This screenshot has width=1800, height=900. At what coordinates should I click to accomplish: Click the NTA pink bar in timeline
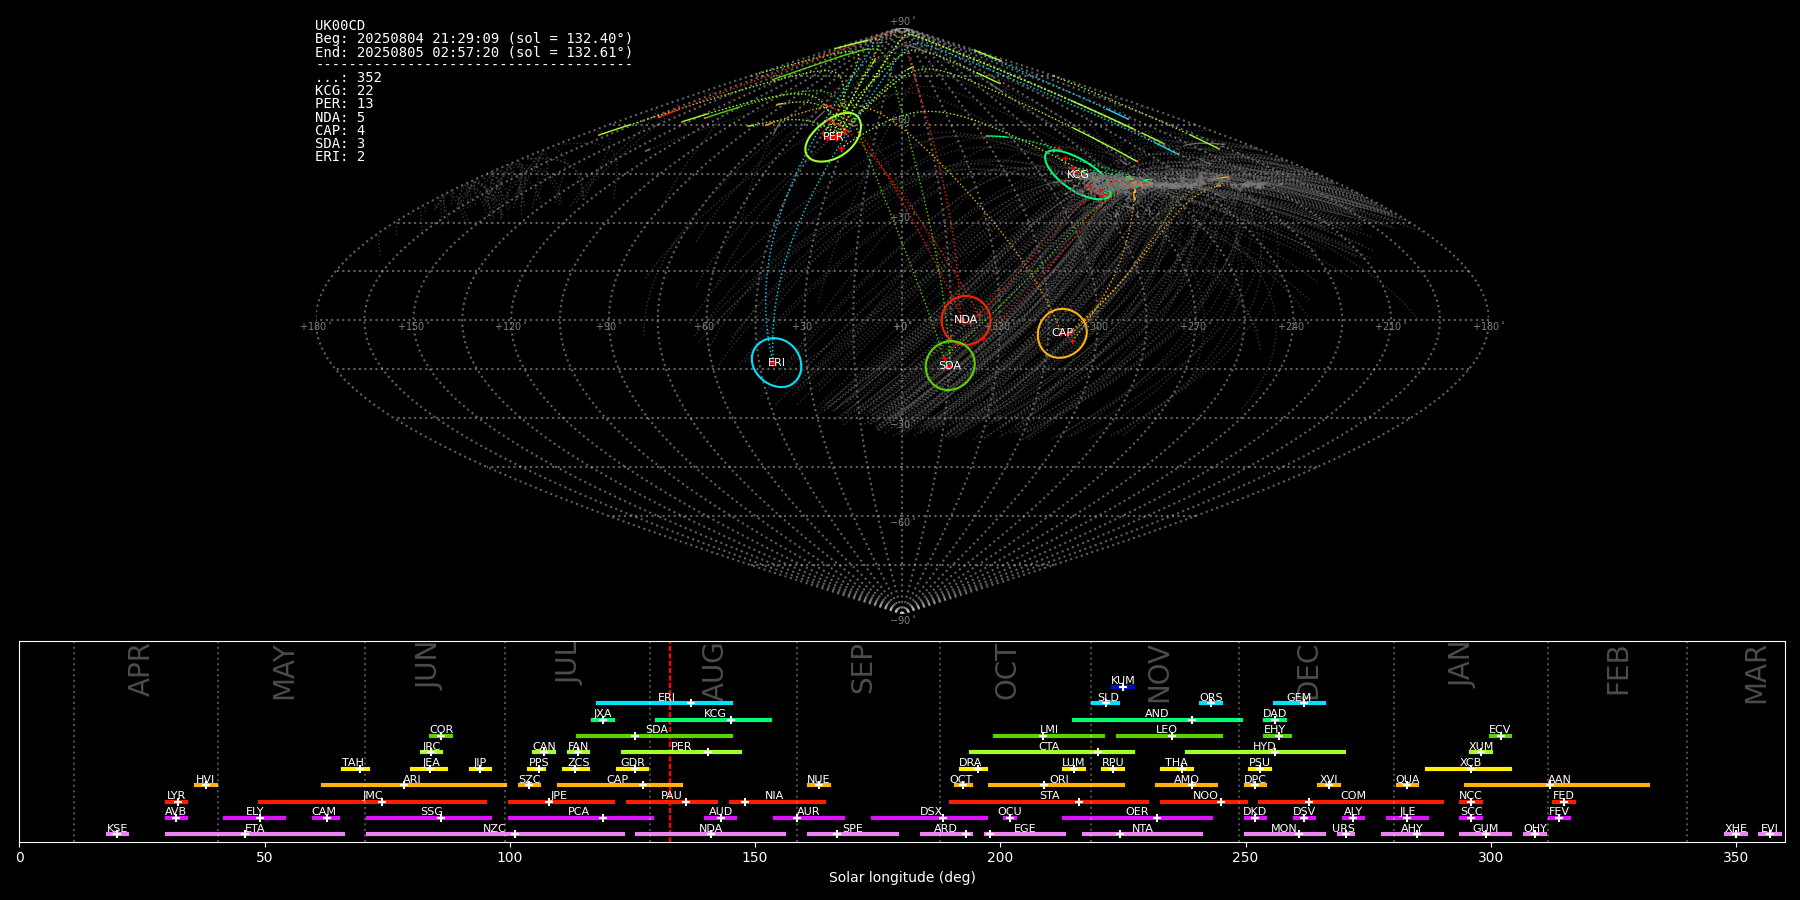click(1142, 834)
